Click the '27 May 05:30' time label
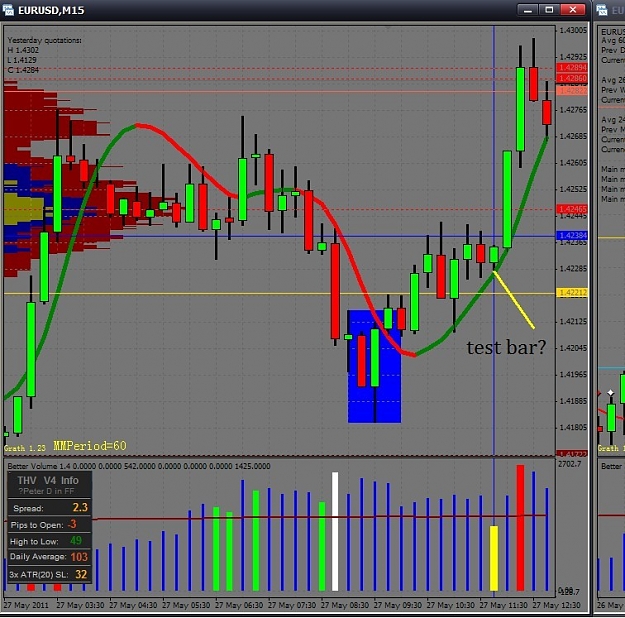Image resolution: width=625 pixels, height=618 pixels. pyautogui.click(x=186, y=605)
